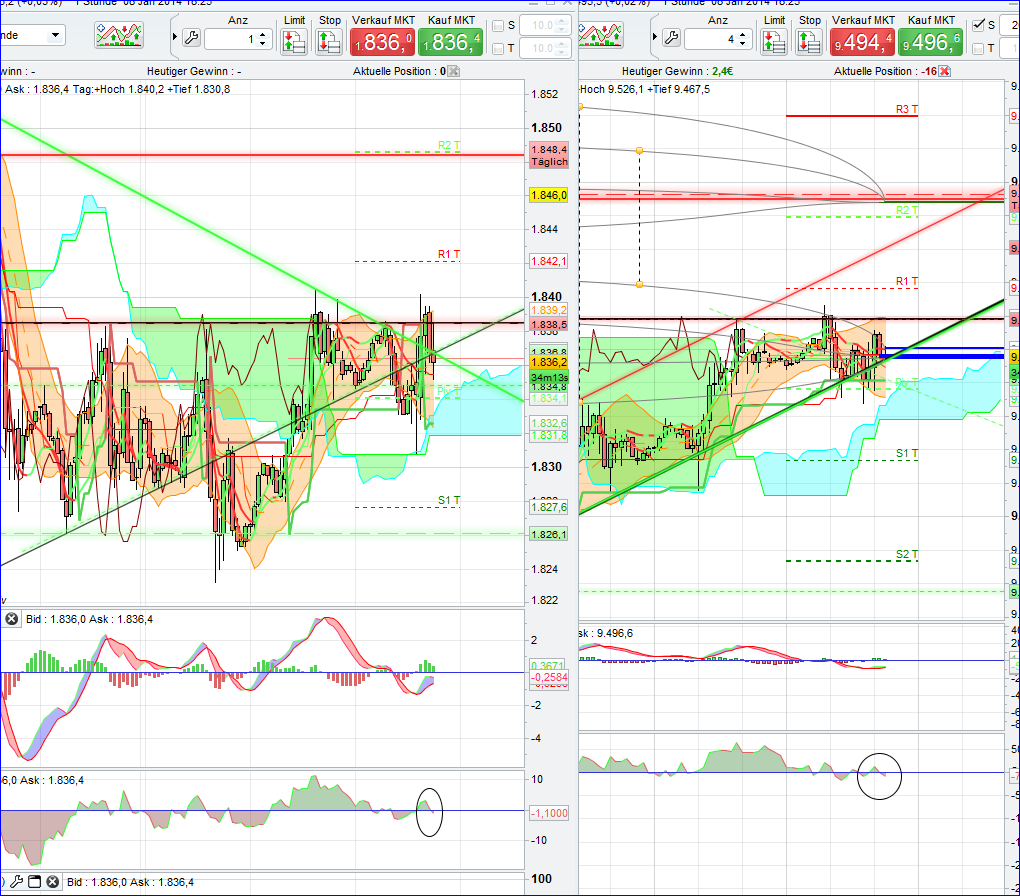Click the wrench icon in the bottom indicator bar
Image resolution: width=1020 pixels, height=896 pixels.
(17, 882)
